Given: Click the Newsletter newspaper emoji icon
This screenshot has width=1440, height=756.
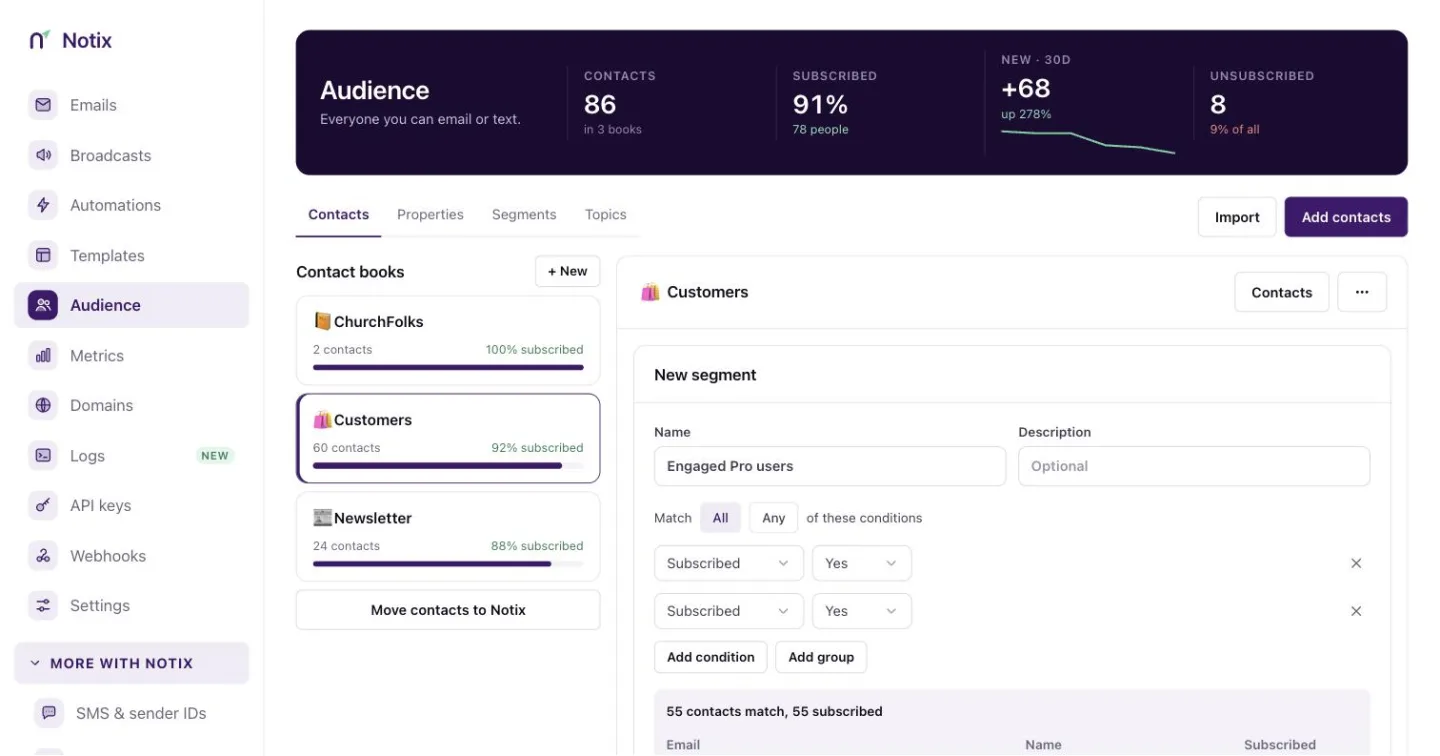Looking at the screenshot, I should click(322, 518).
